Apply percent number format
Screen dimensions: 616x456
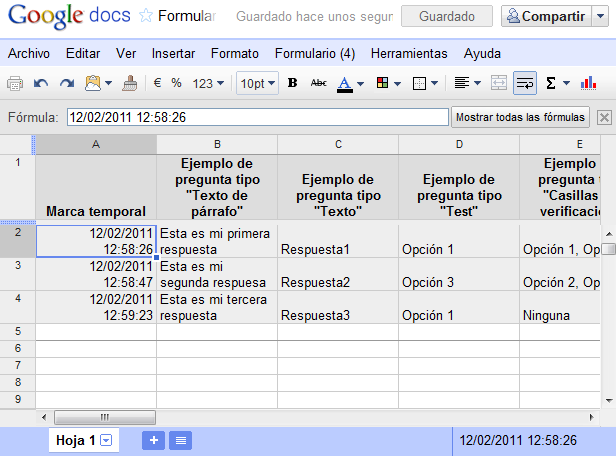176,83
